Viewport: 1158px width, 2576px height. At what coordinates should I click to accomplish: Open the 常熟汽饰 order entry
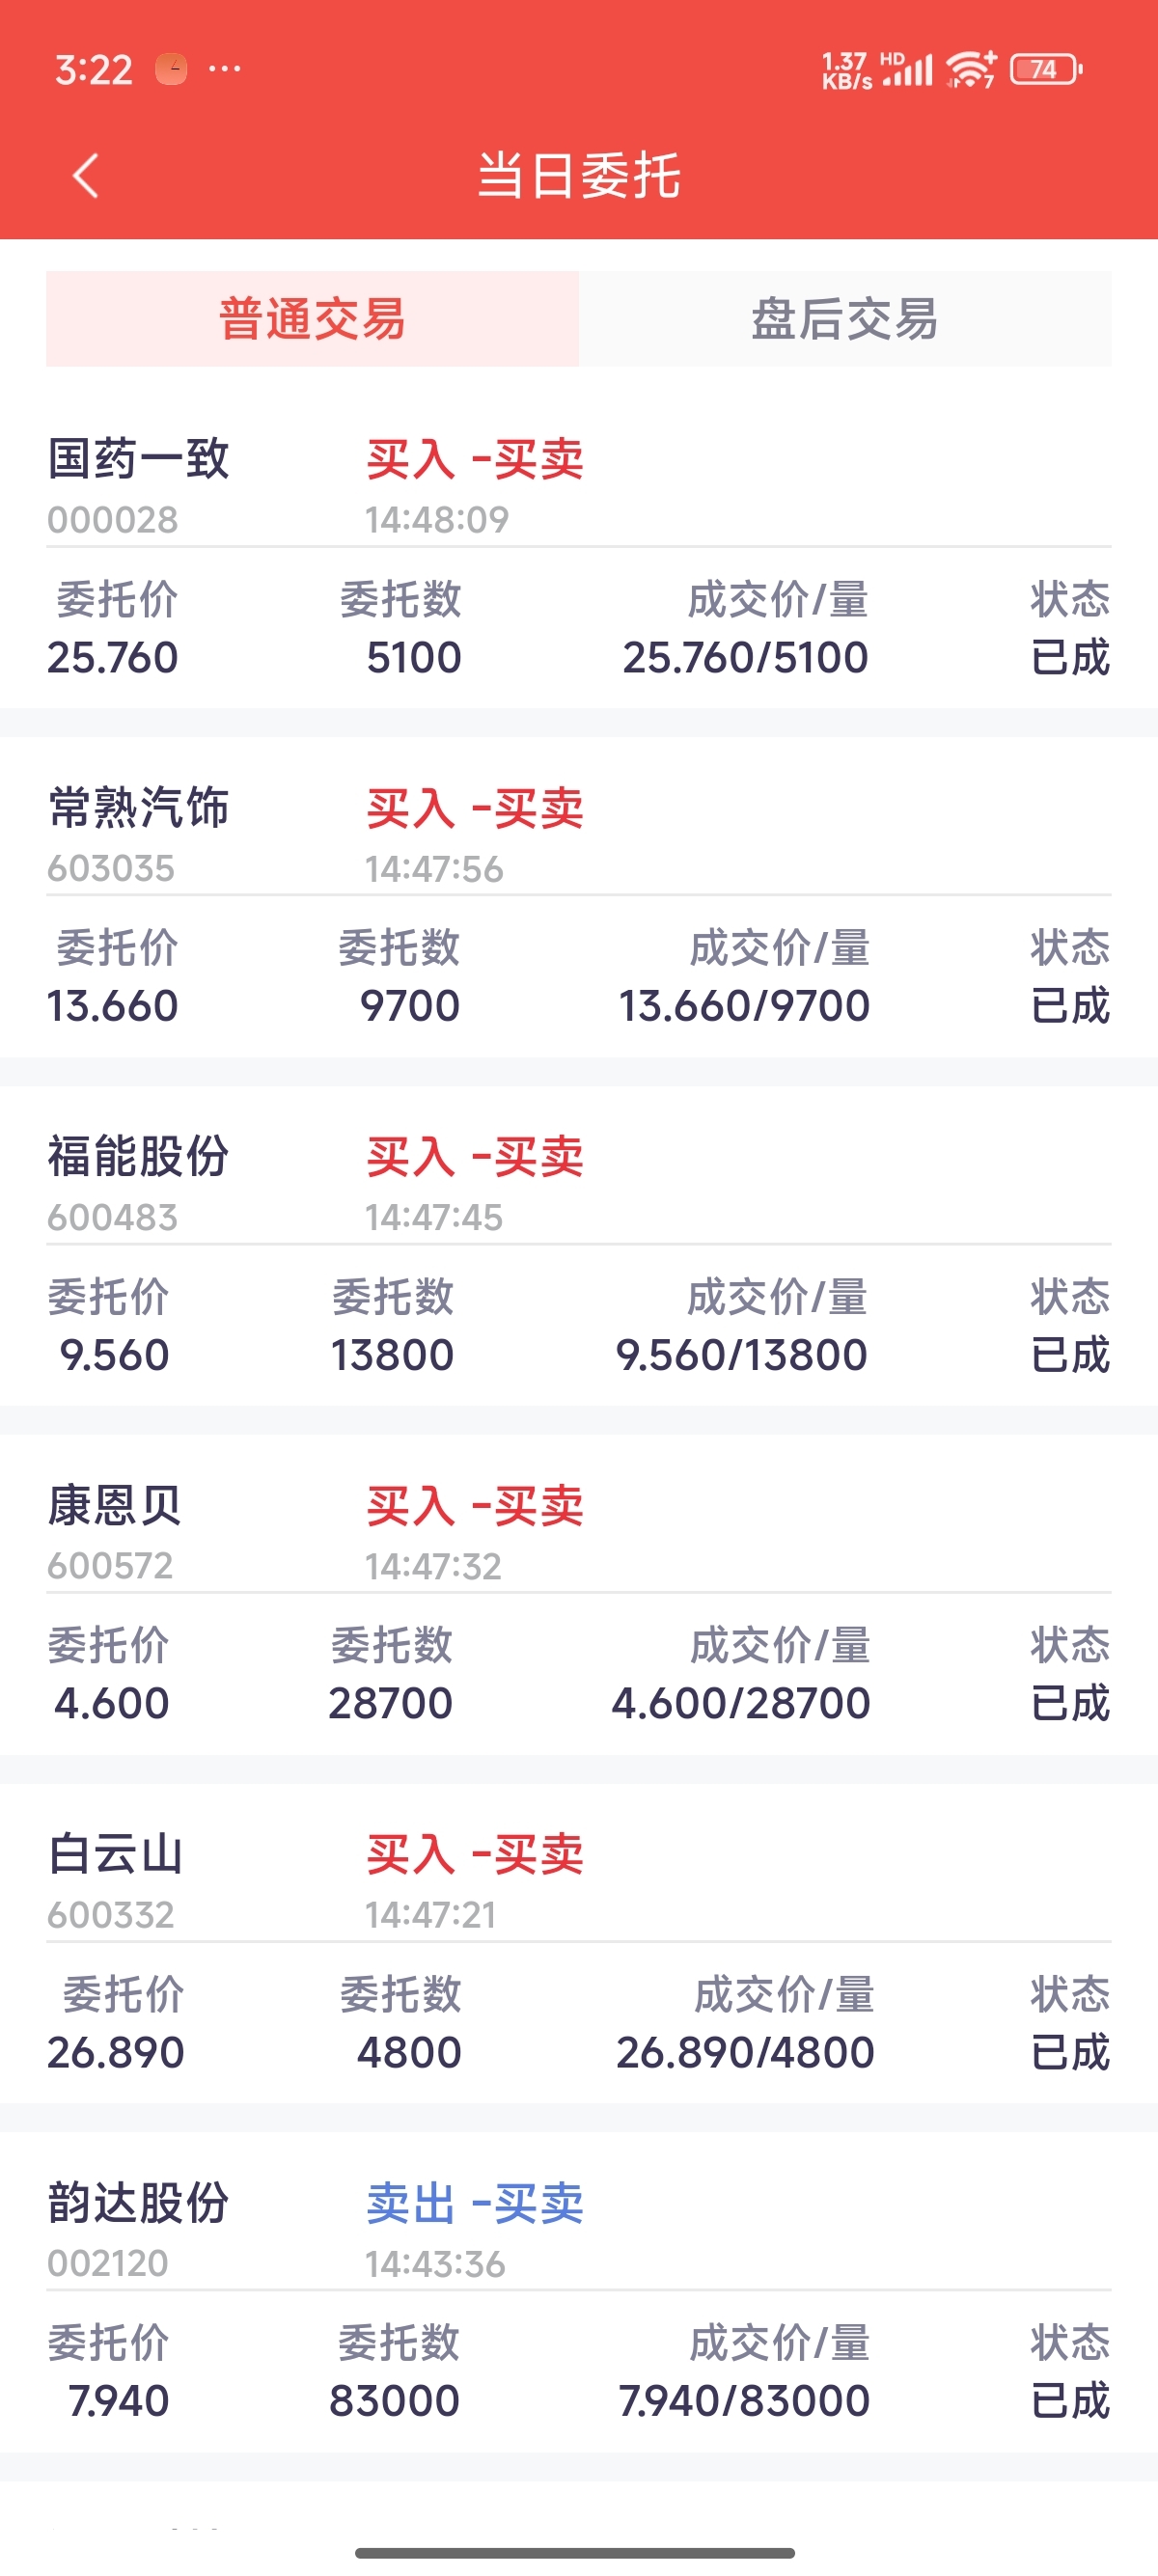[579, 905]
